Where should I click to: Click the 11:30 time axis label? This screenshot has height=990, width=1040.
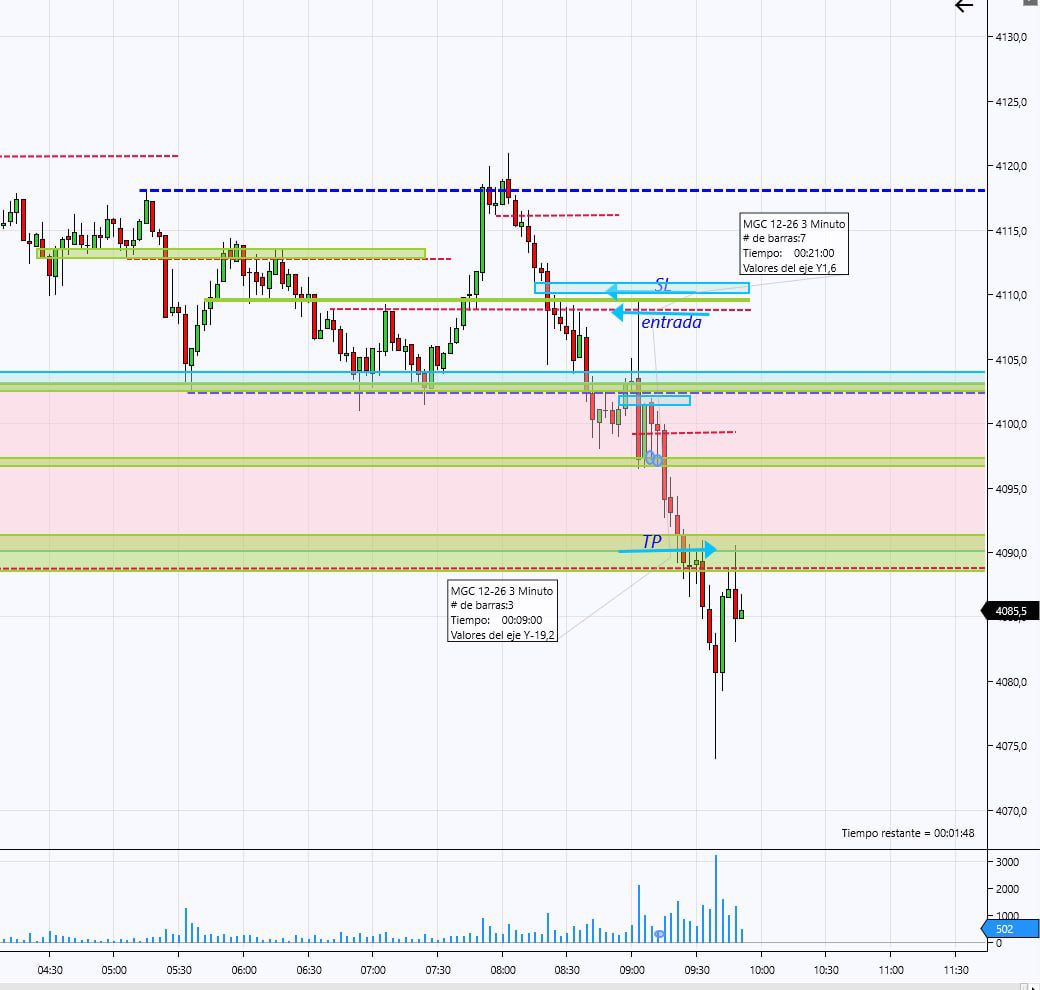tap(955, 970)
